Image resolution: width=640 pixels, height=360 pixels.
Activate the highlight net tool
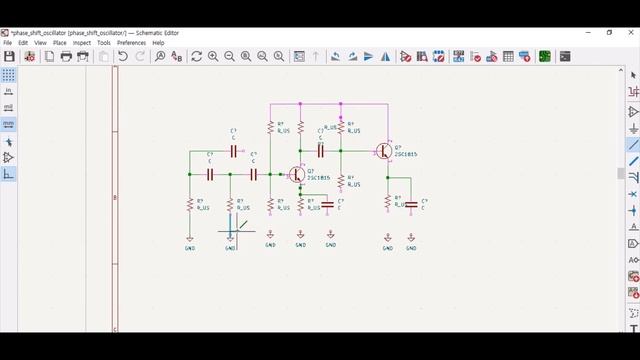pos(633,92)
